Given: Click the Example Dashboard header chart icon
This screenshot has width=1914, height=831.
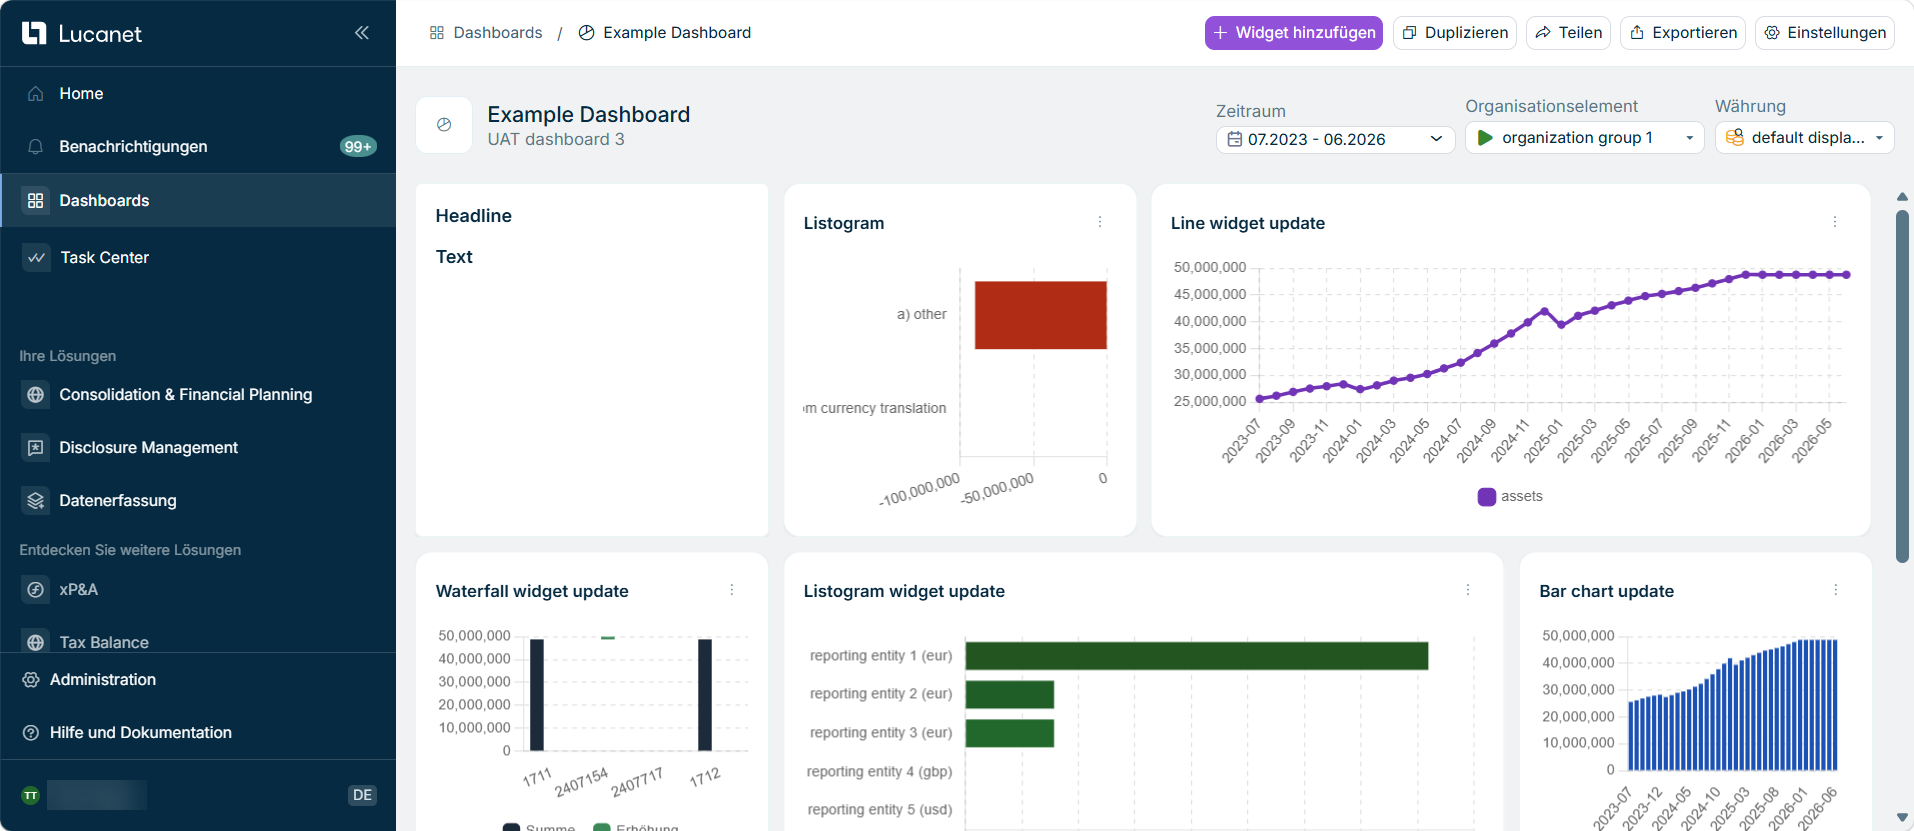Looking at the screenshot, I should pos(444,125).
